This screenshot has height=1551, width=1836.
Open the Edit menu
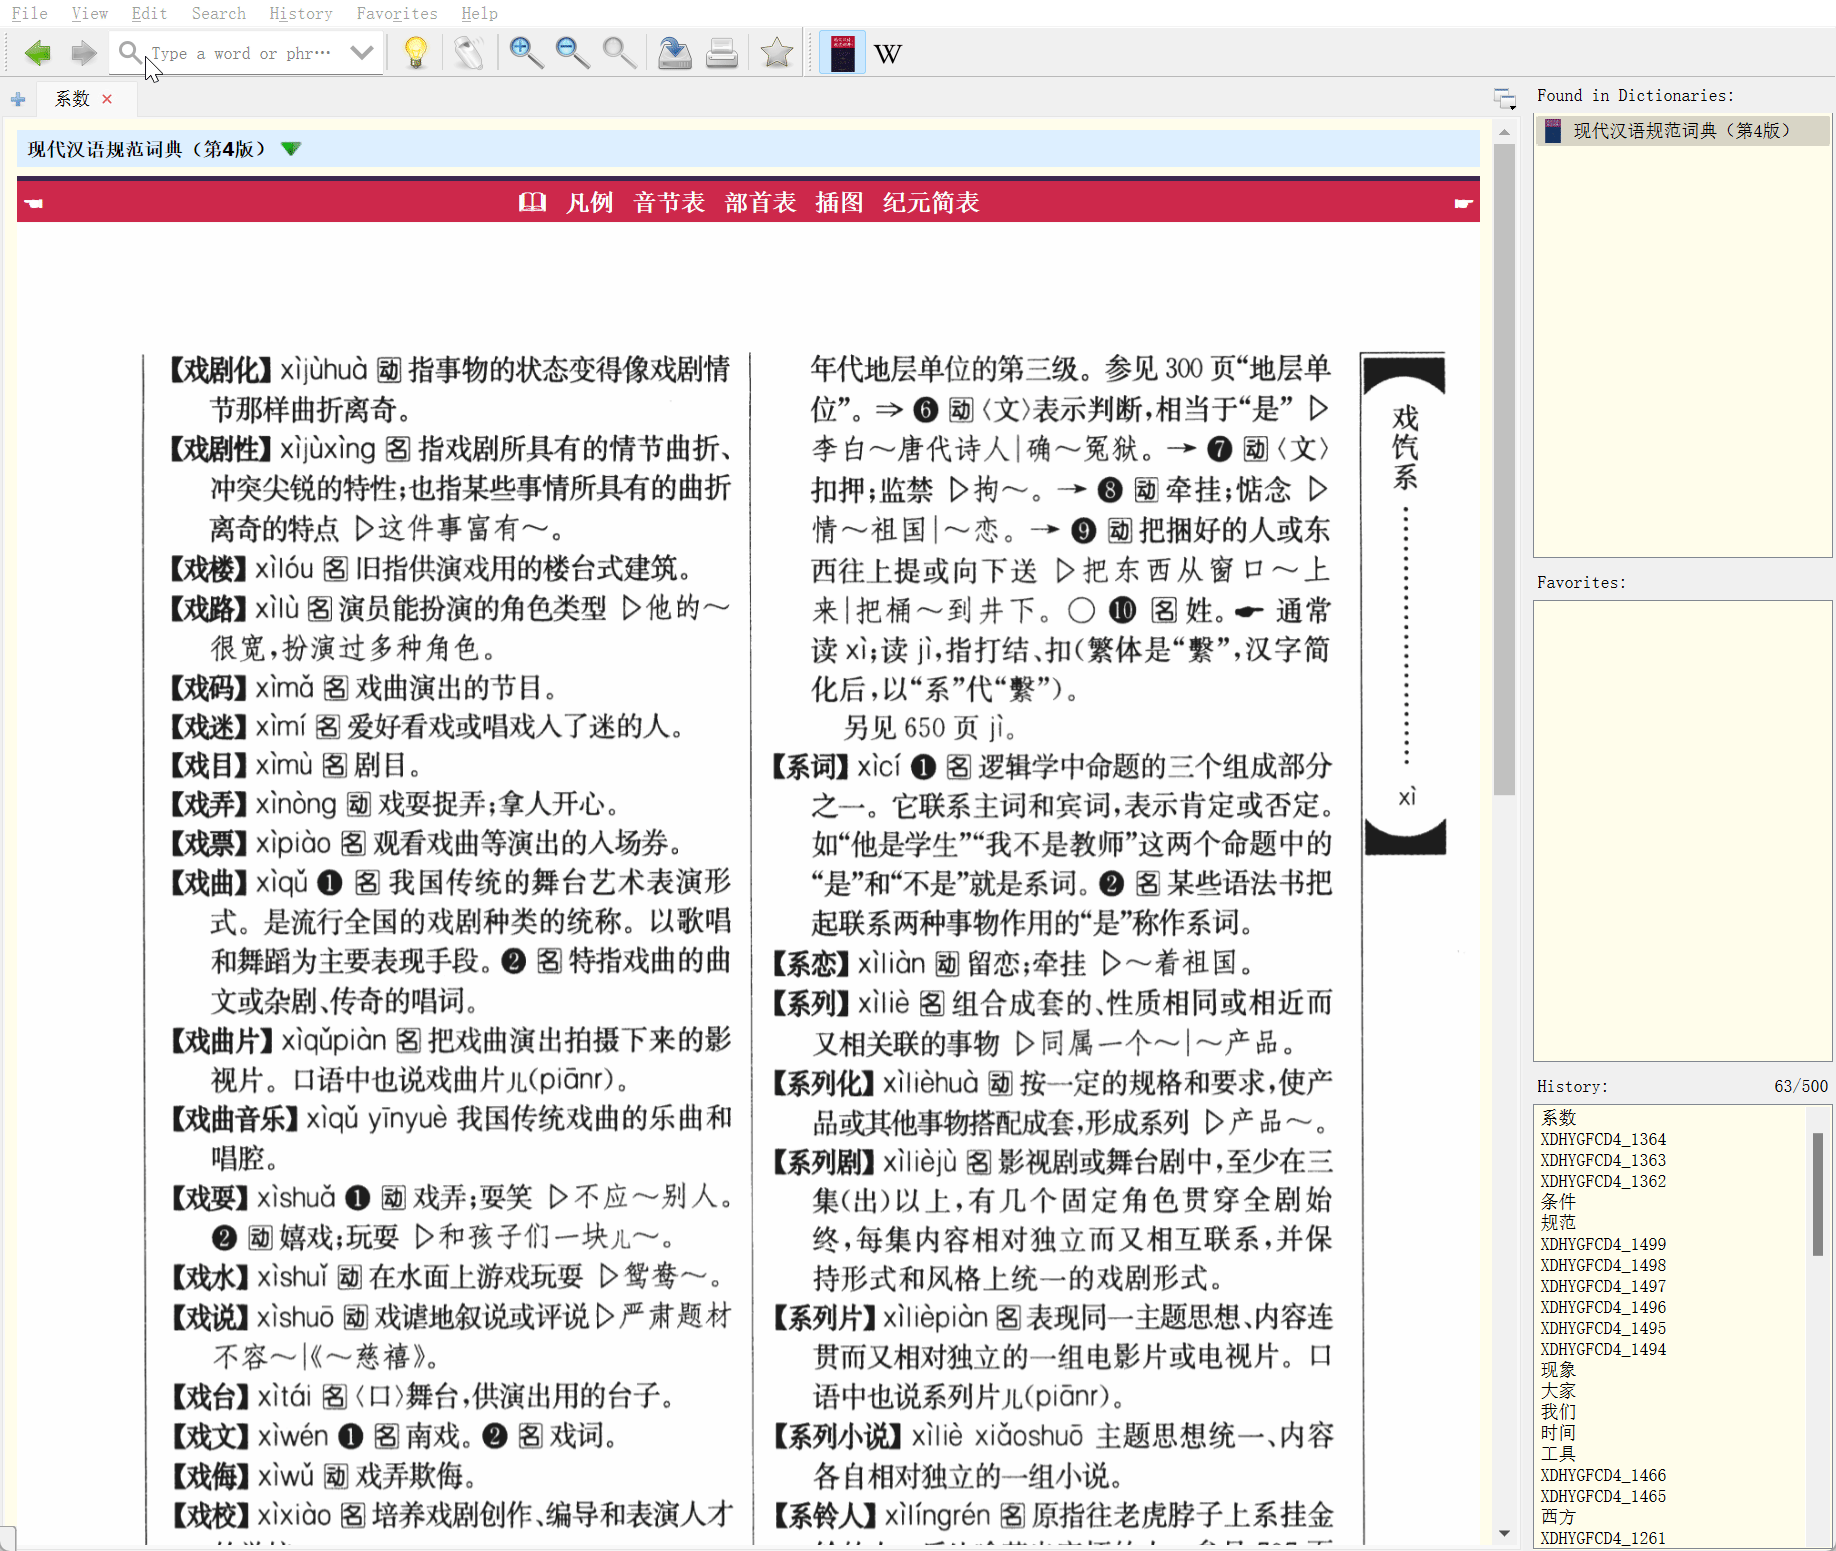[149, 13]
